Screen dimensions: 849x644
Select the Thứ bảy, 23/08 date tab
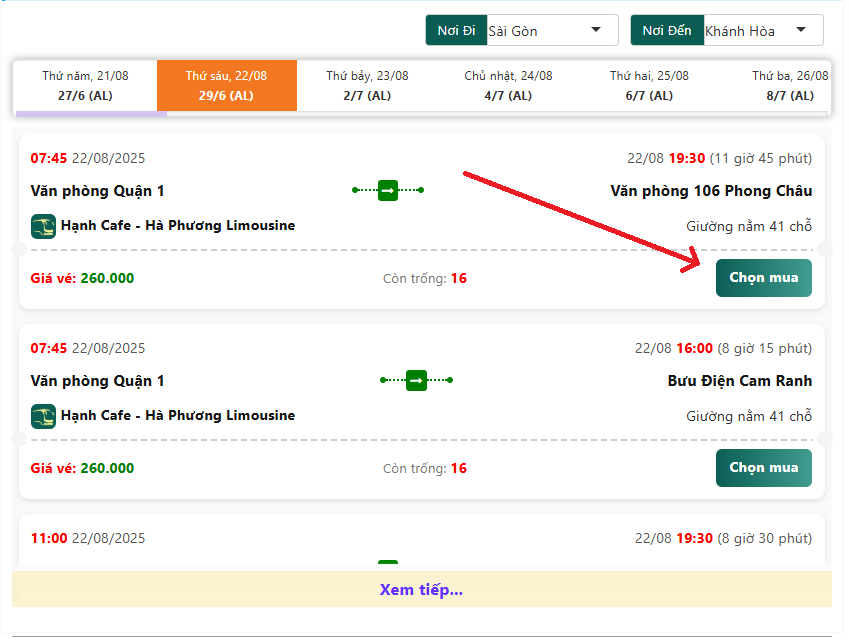tap(367, 86)
